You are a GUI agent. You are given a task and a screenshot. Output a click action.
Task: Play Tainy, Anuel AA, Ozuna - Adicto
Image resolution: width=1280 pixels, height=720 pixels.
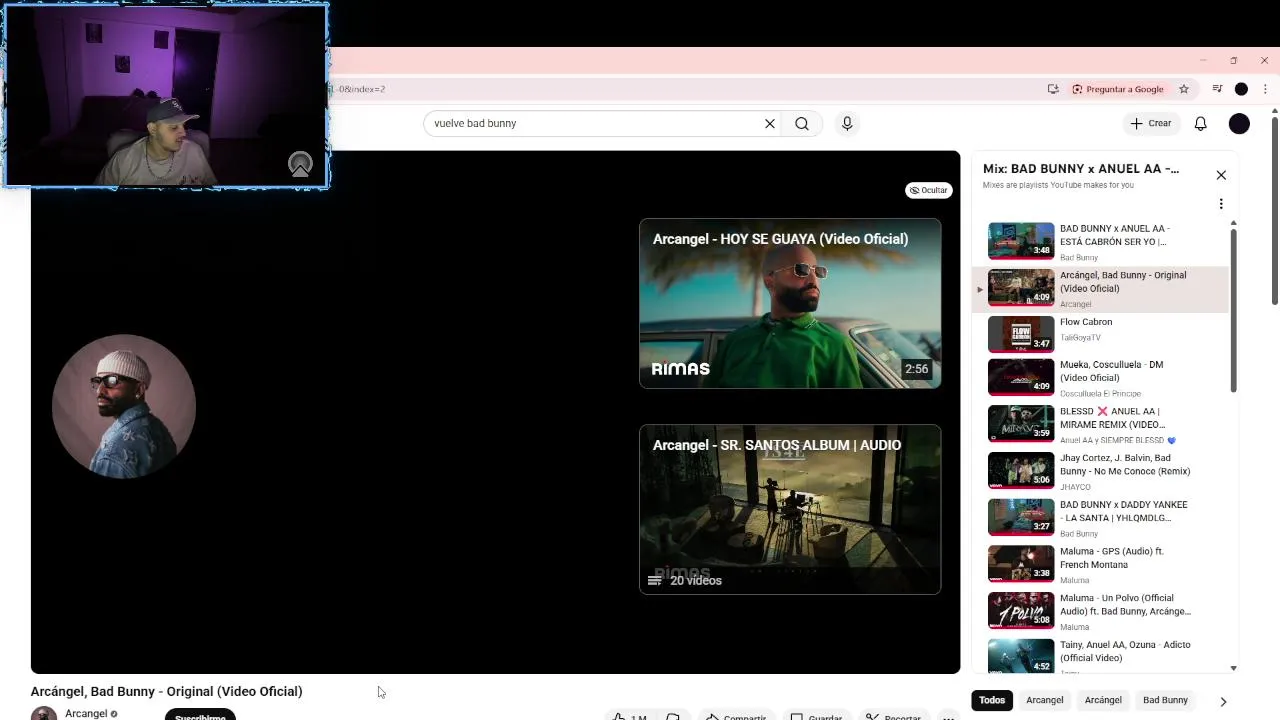(1100, 655)
